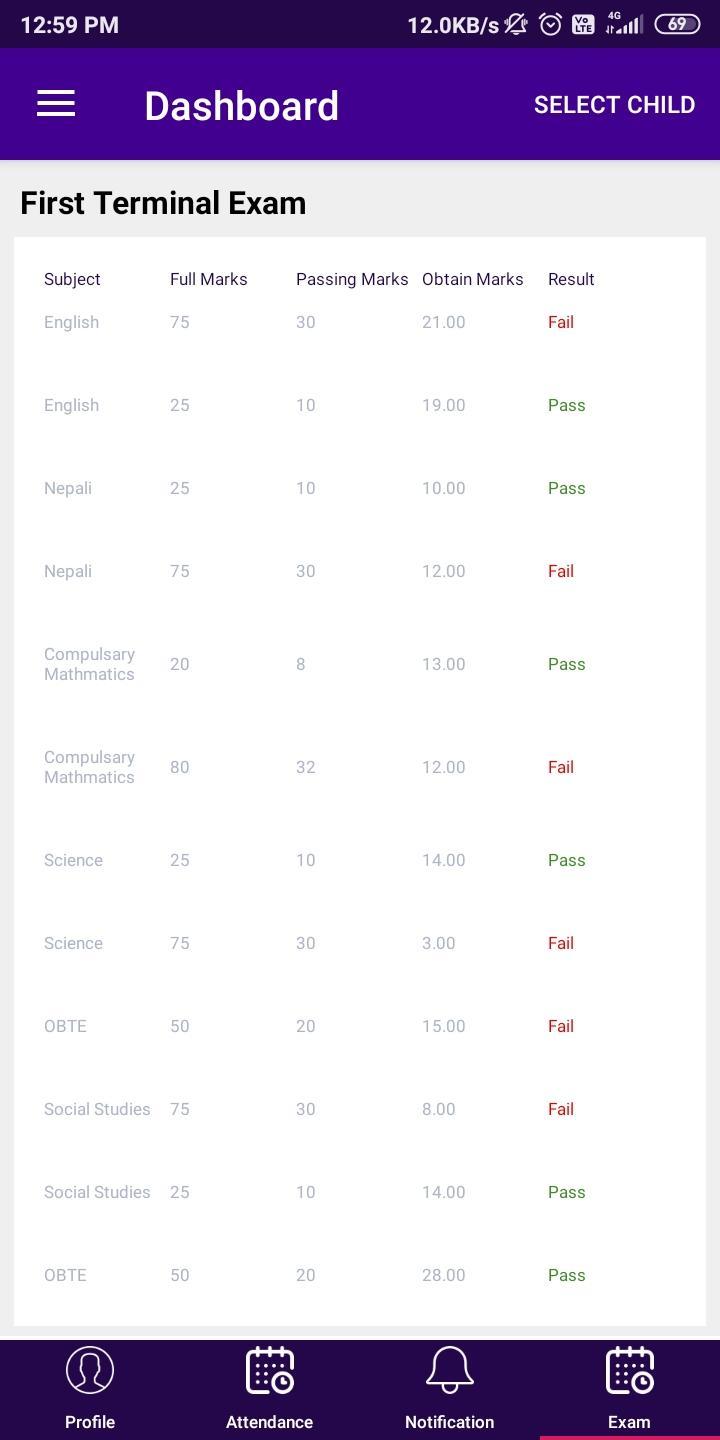720x1440 pixels.
Task: Open the Notification tab label
Action: 450,1422
